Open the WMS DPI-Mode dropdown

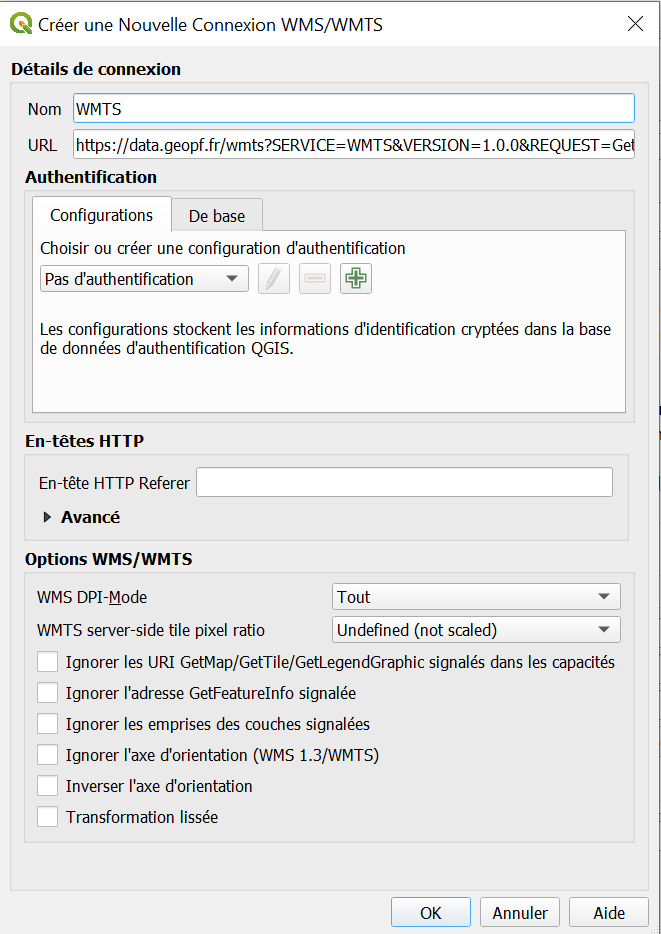pyautogui.click(x=476, y=597)
